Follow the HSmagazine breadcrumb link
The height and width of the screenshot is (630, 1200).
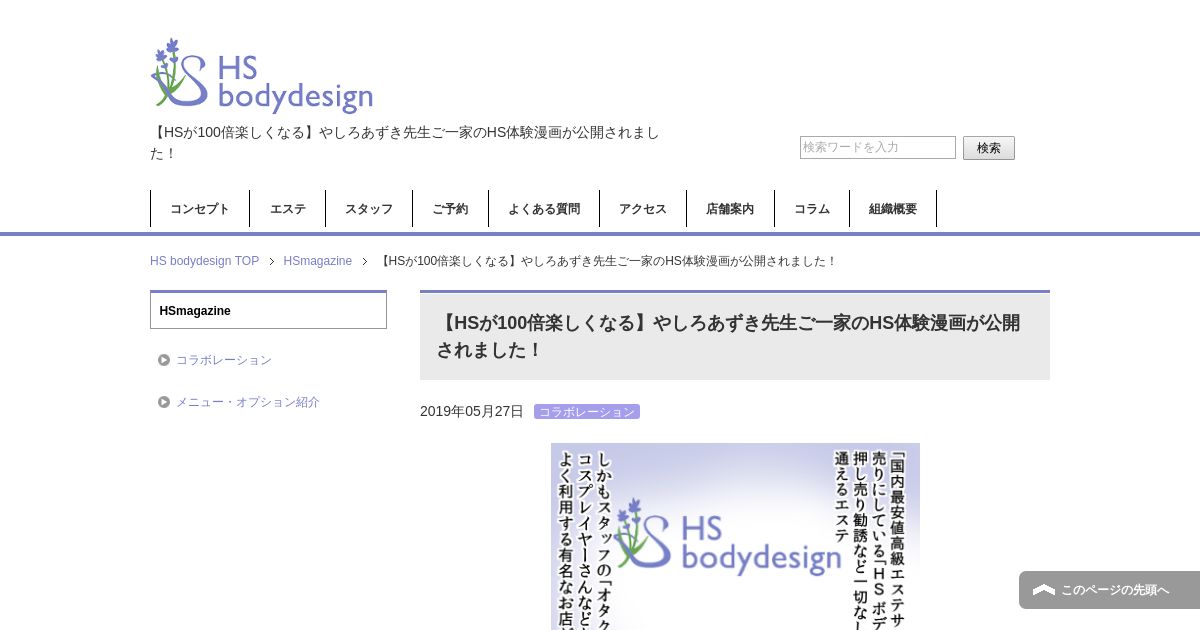coord(318,261)
